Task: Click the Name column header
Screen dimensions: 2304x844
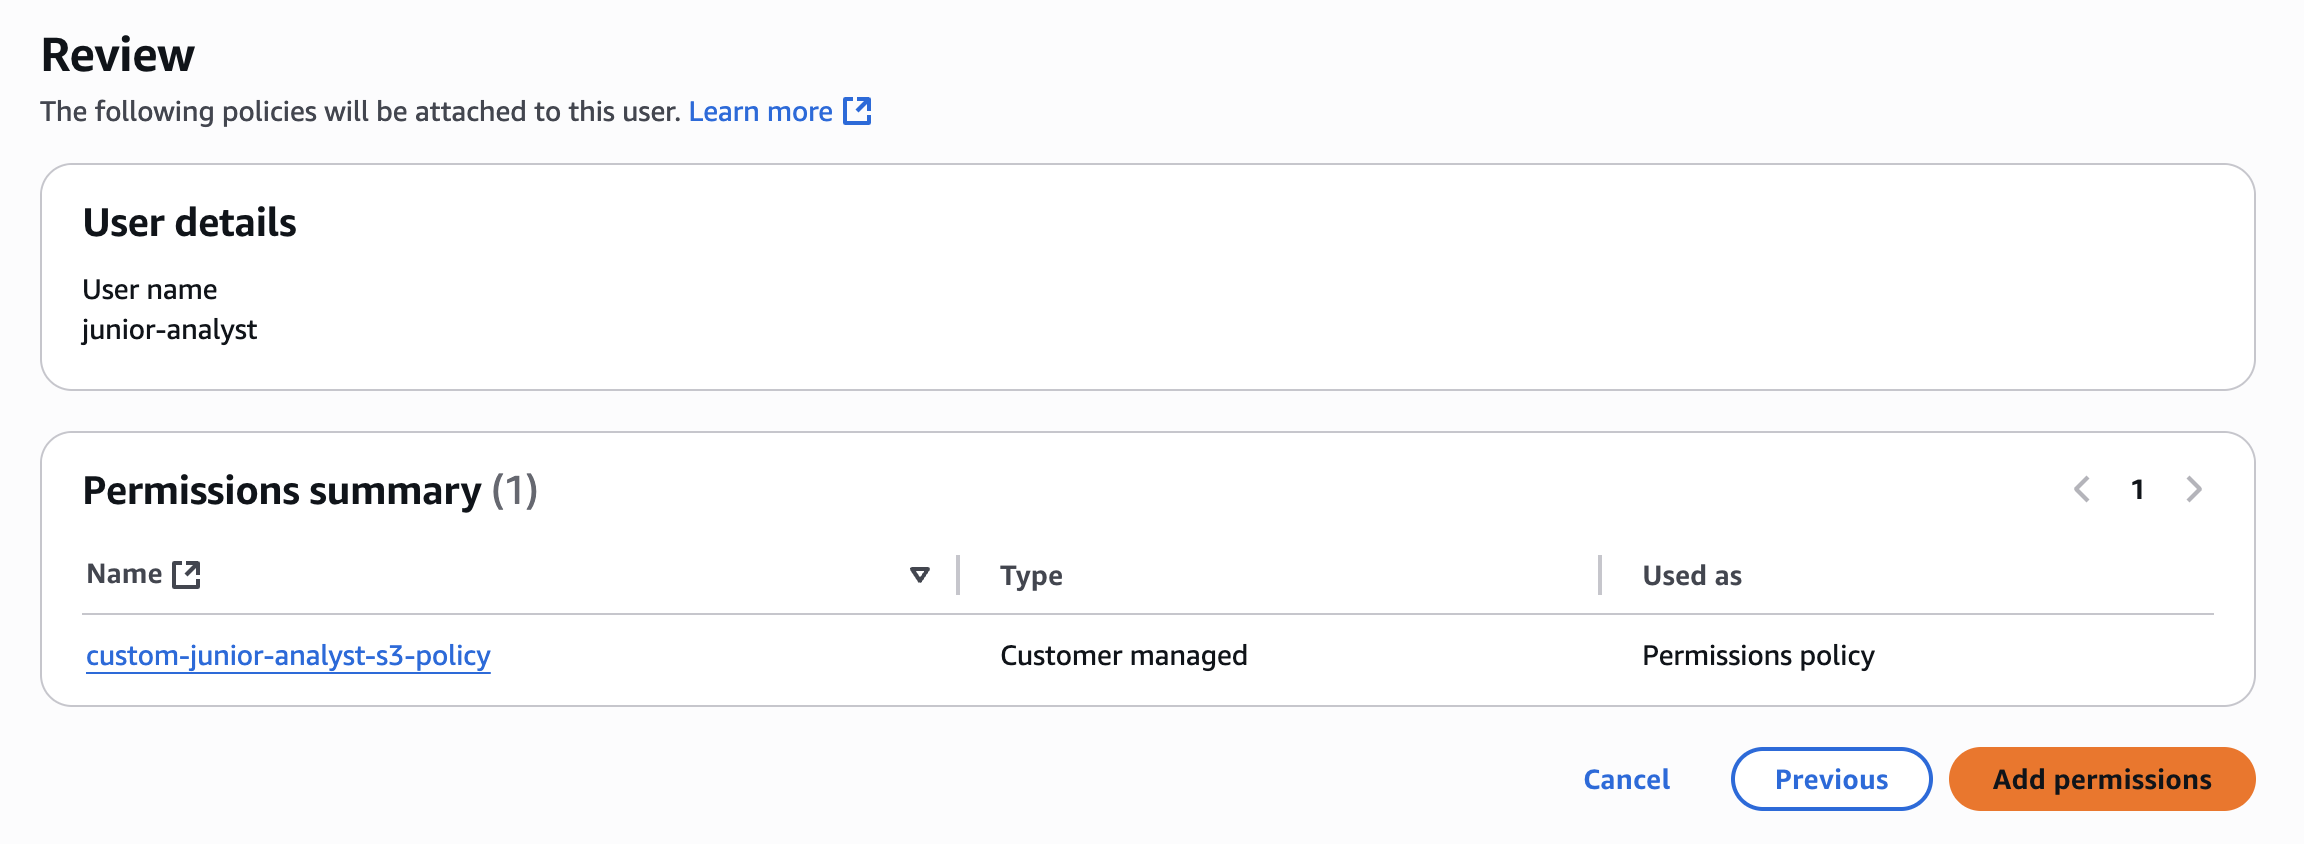Action: 124,574
